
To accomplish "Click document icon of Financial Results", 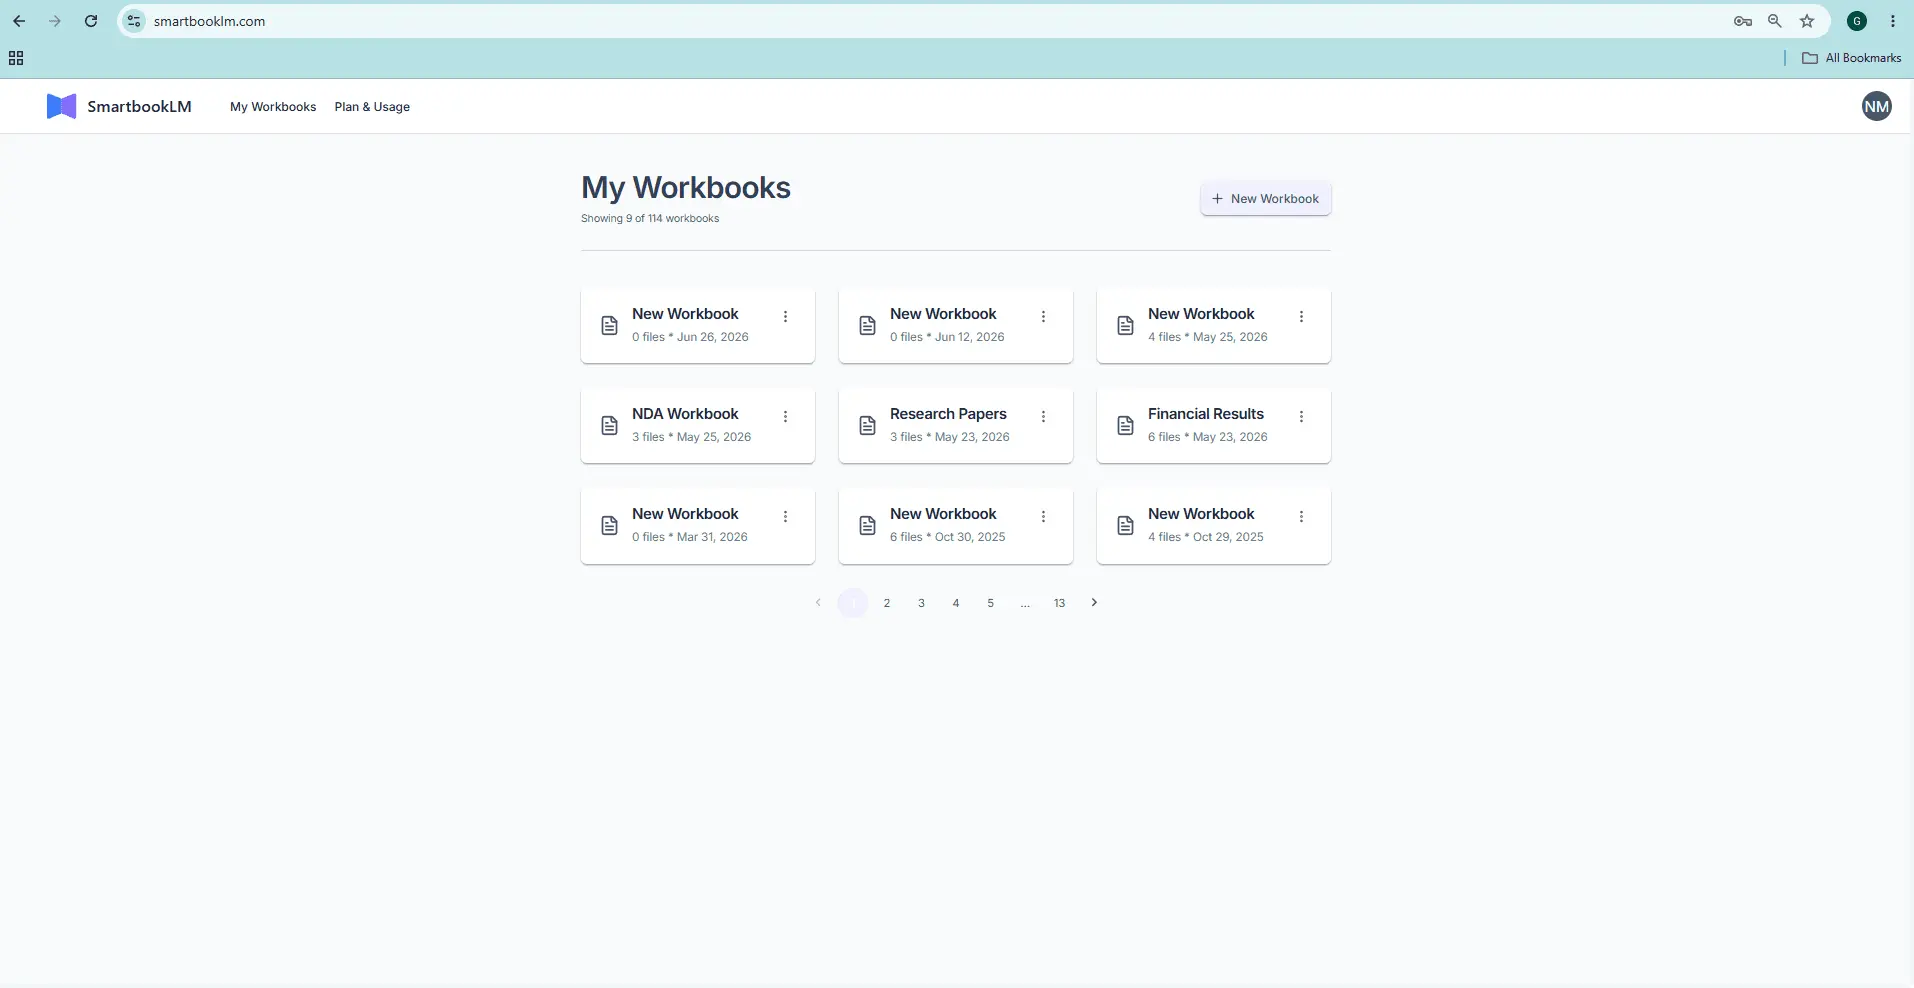I will tap(1125, 425).
